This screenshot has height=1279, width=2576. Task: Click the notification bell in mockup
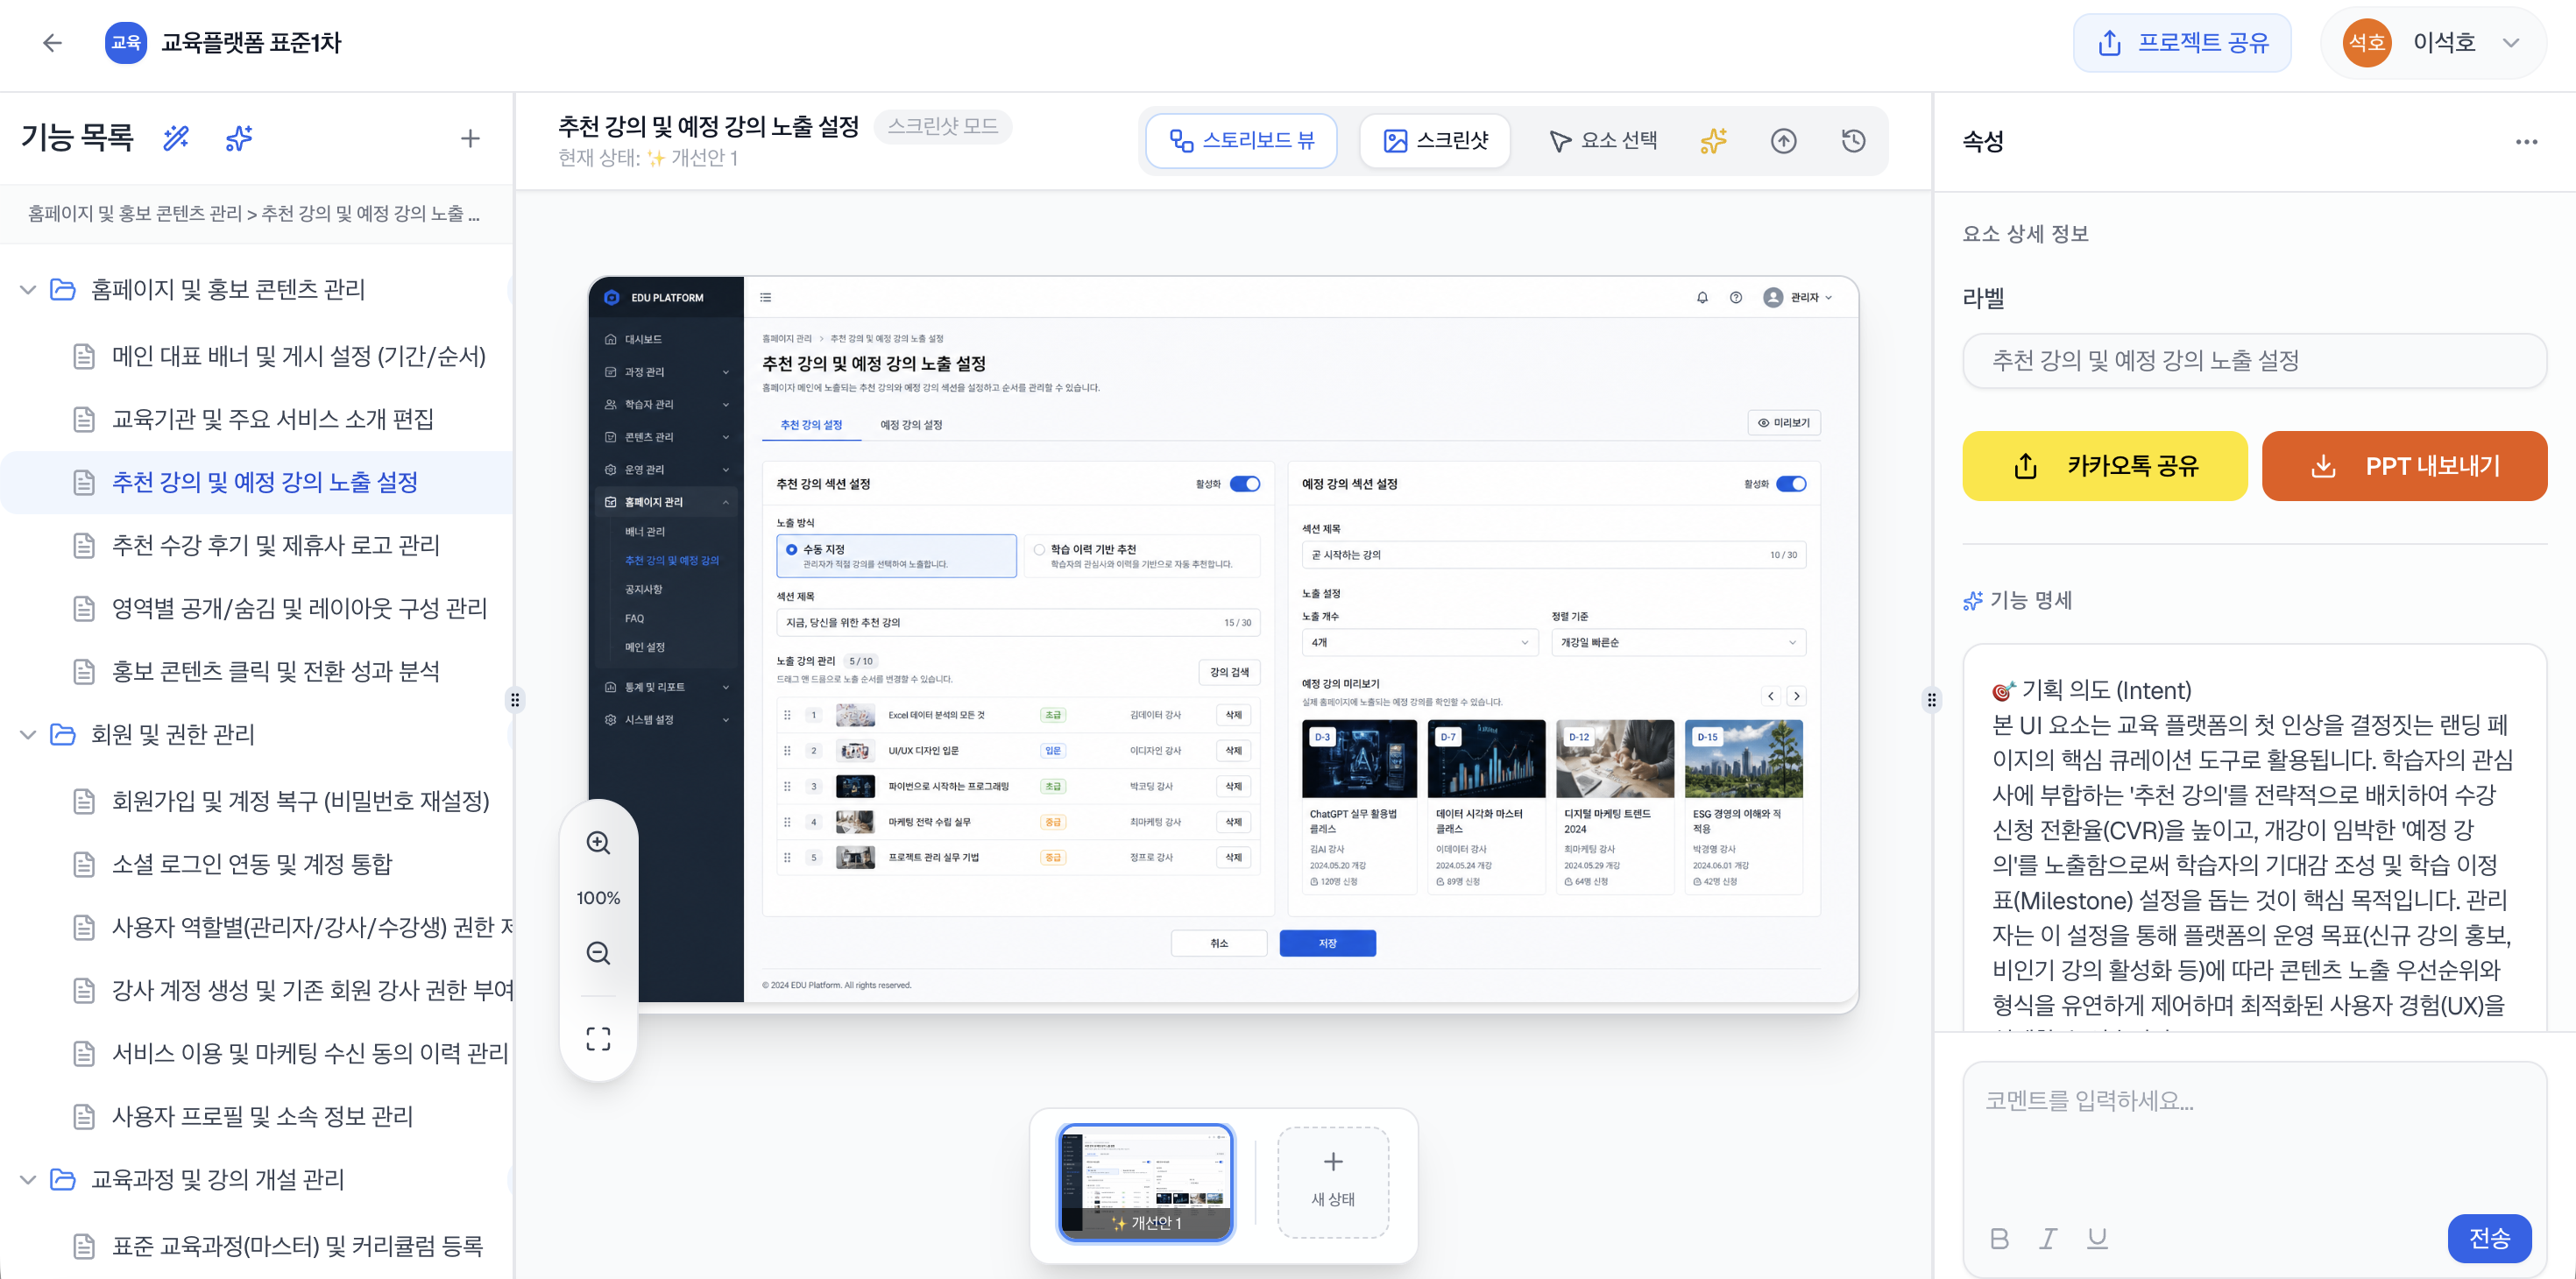[1702, 297]
